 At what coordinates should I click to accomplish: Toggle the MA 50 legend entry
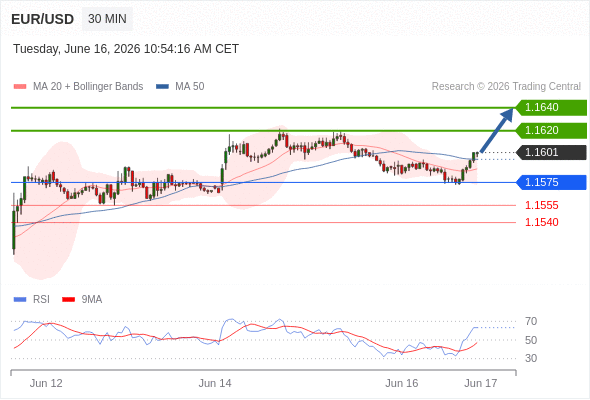tap(180, 87)
